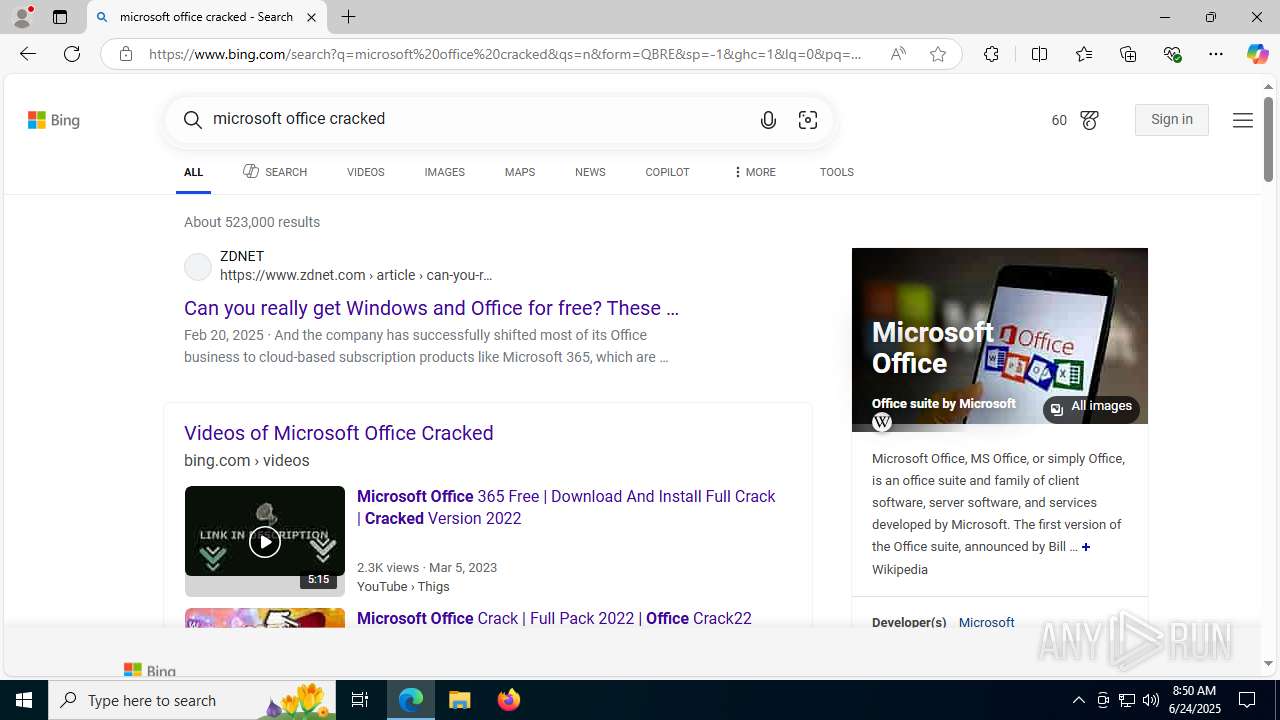Image resolution: width=1280 pixels, height=720 pixels.
Task: Click the search magnifier icon
Action: [193, 120]
